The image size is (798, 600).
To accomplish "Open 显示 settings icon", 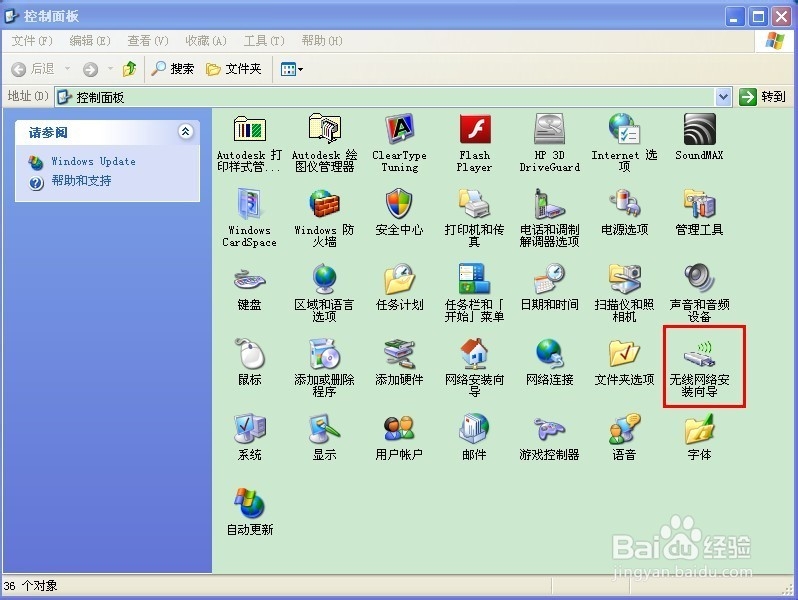I will click(x=324, y=428).
